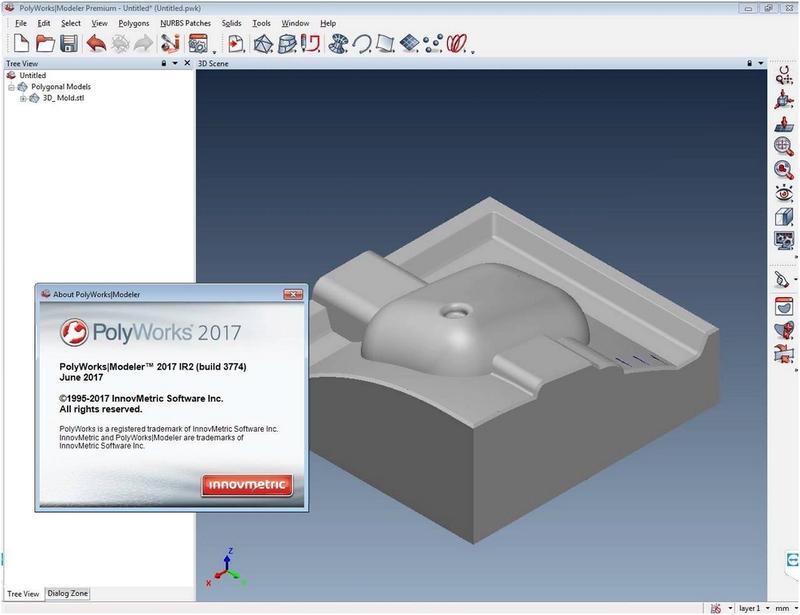Click the zoom magnifier icon in the right toolbar

click(x=784, y=145)
